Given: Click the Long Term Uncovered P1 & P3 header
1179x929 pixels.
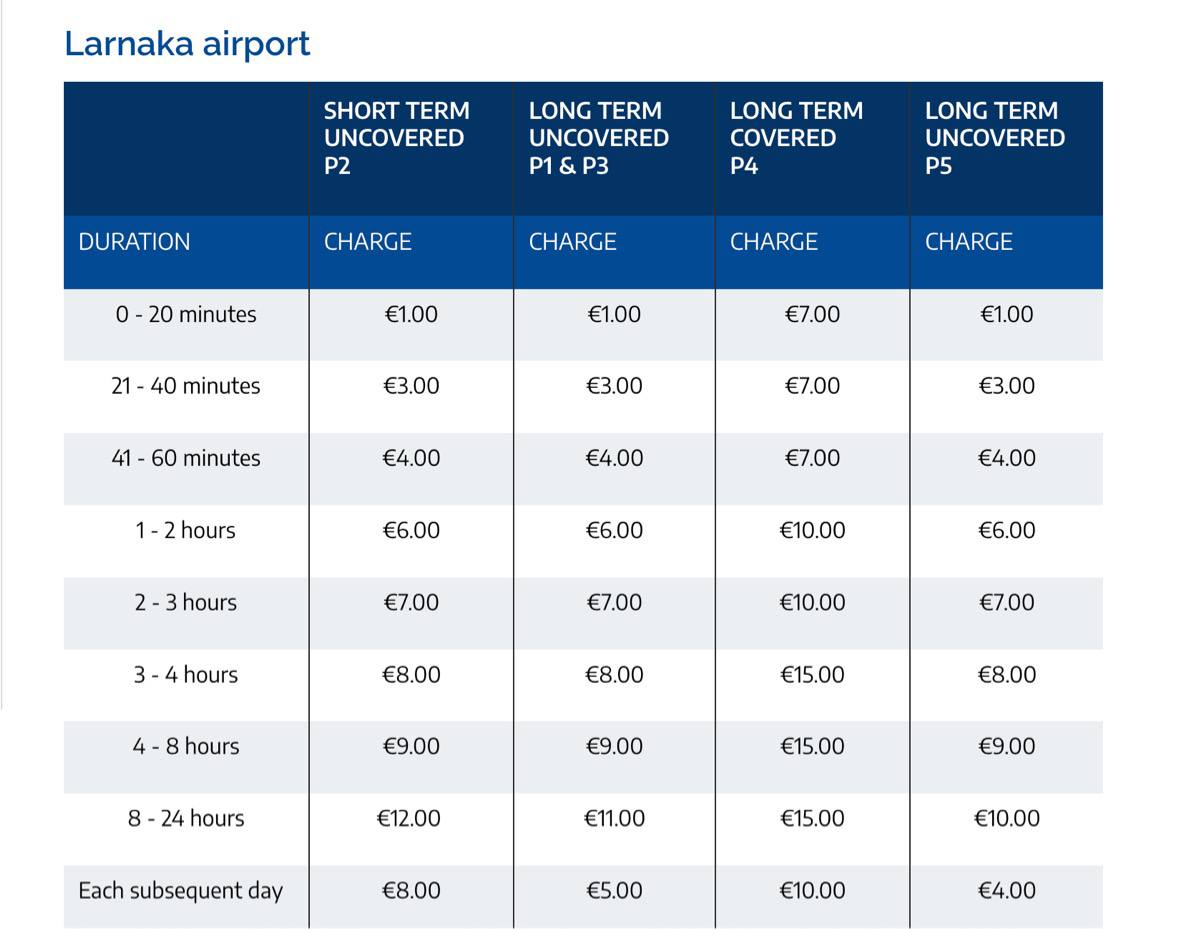Looking at the screenshot, I should tap(598, 138).
